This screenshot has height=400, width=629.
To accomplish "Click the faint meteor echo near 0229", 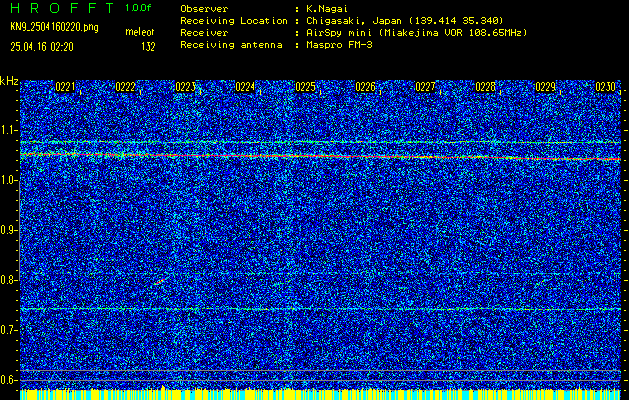I will (x=540, y=282).
